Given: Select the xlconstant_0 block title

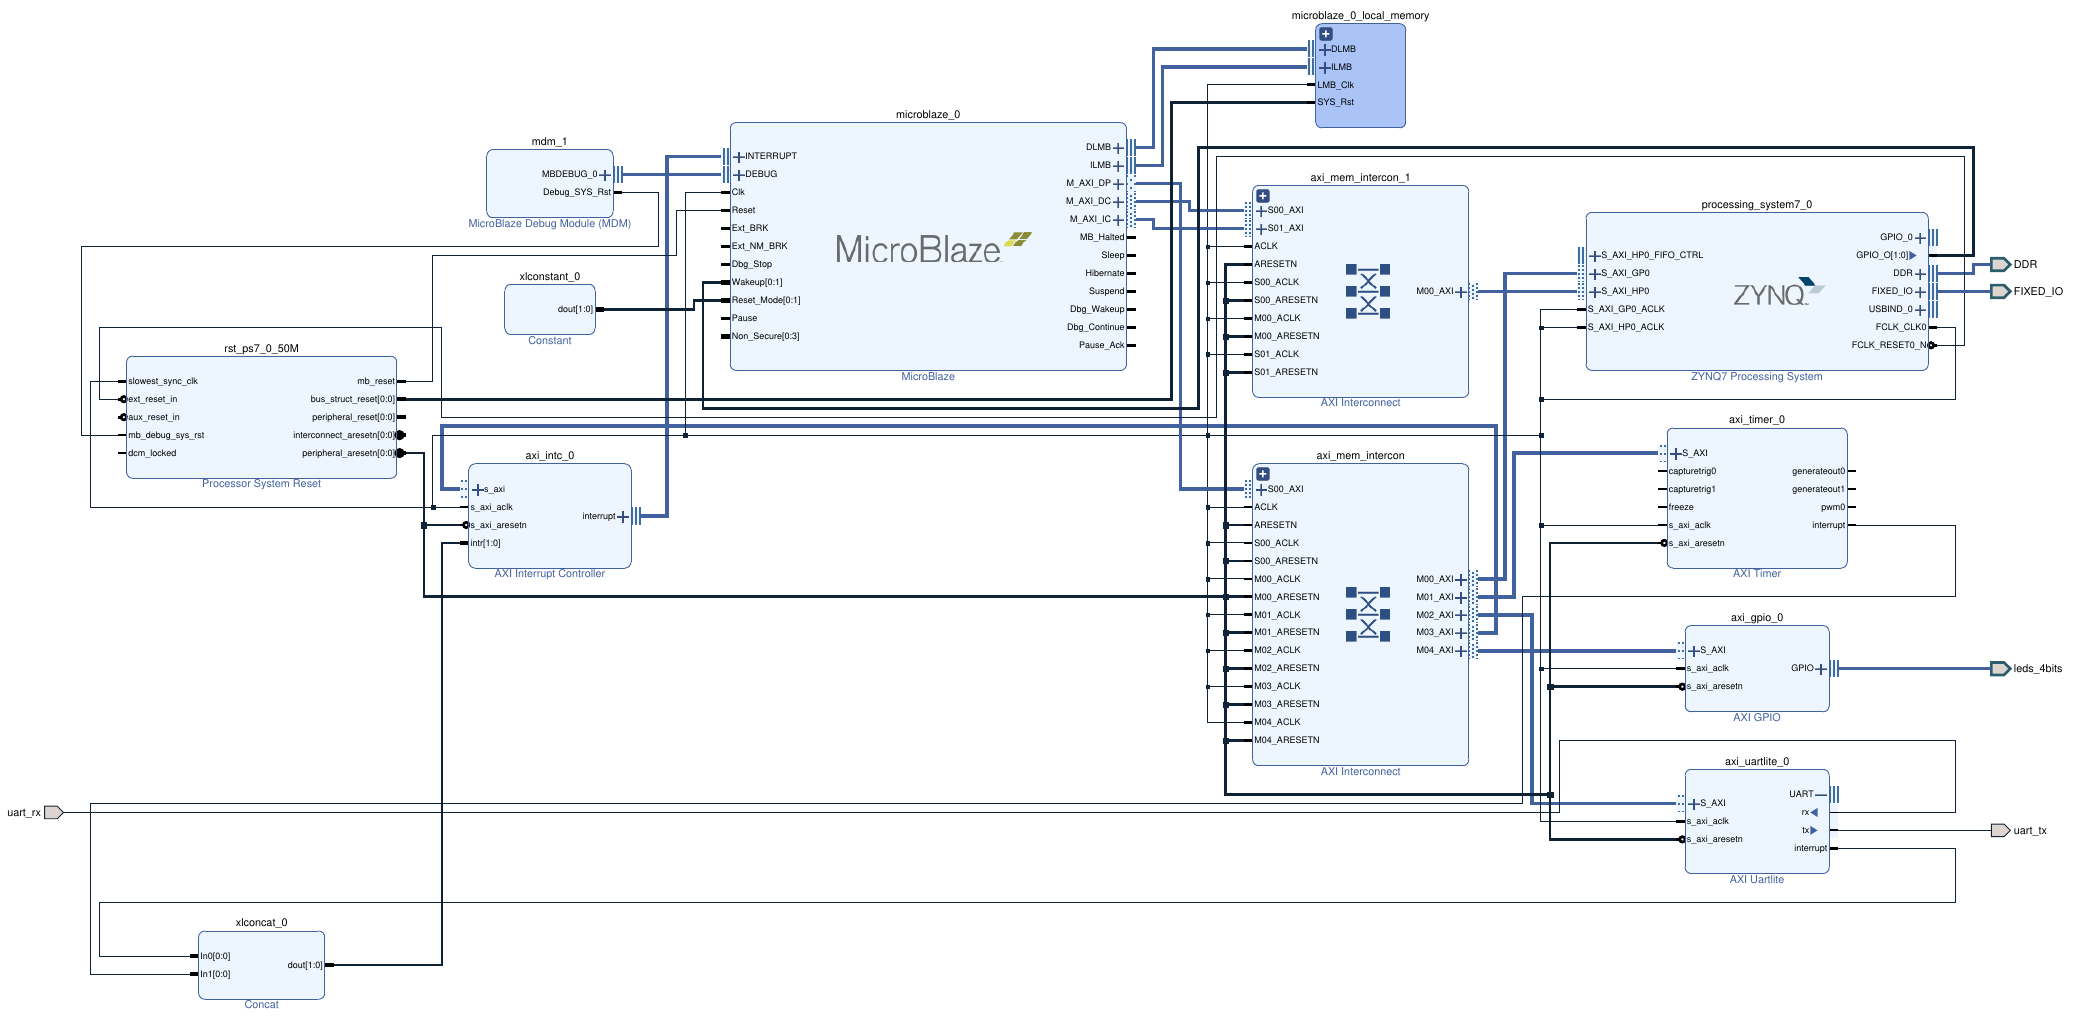Looking at the screenshot, I should [549, 277].
